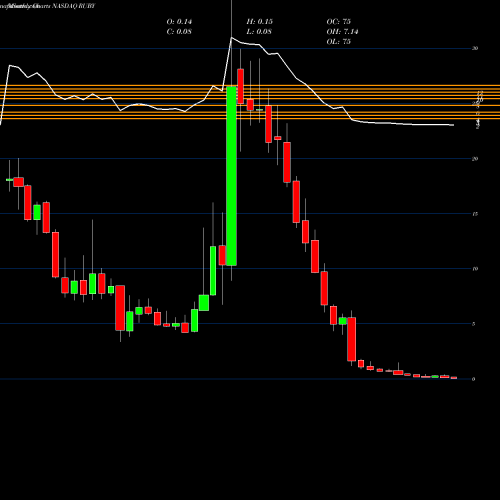This screenshot has height=500, width=500.
Task: Click the white moving average line peak
Action: pos(231,38)
